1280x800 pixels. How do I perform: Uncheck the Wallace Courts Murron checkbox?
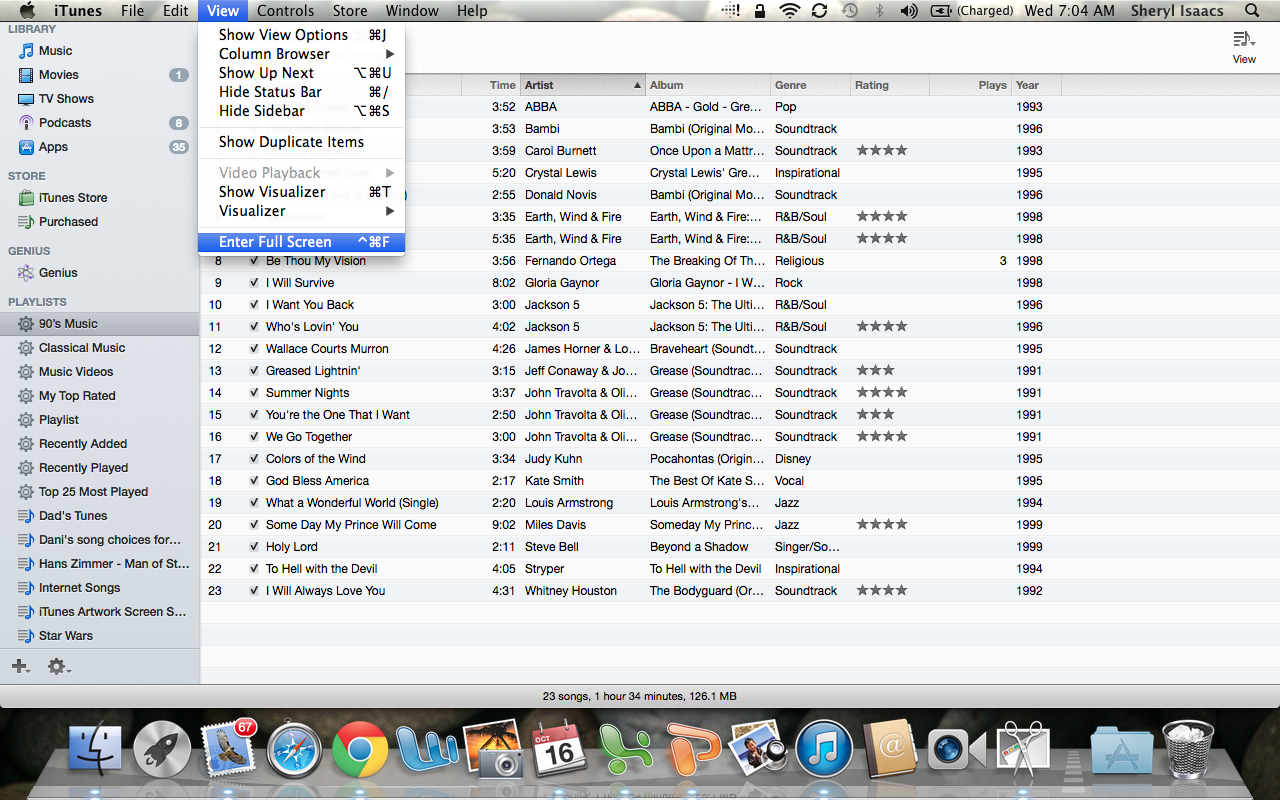coord(254,349)
